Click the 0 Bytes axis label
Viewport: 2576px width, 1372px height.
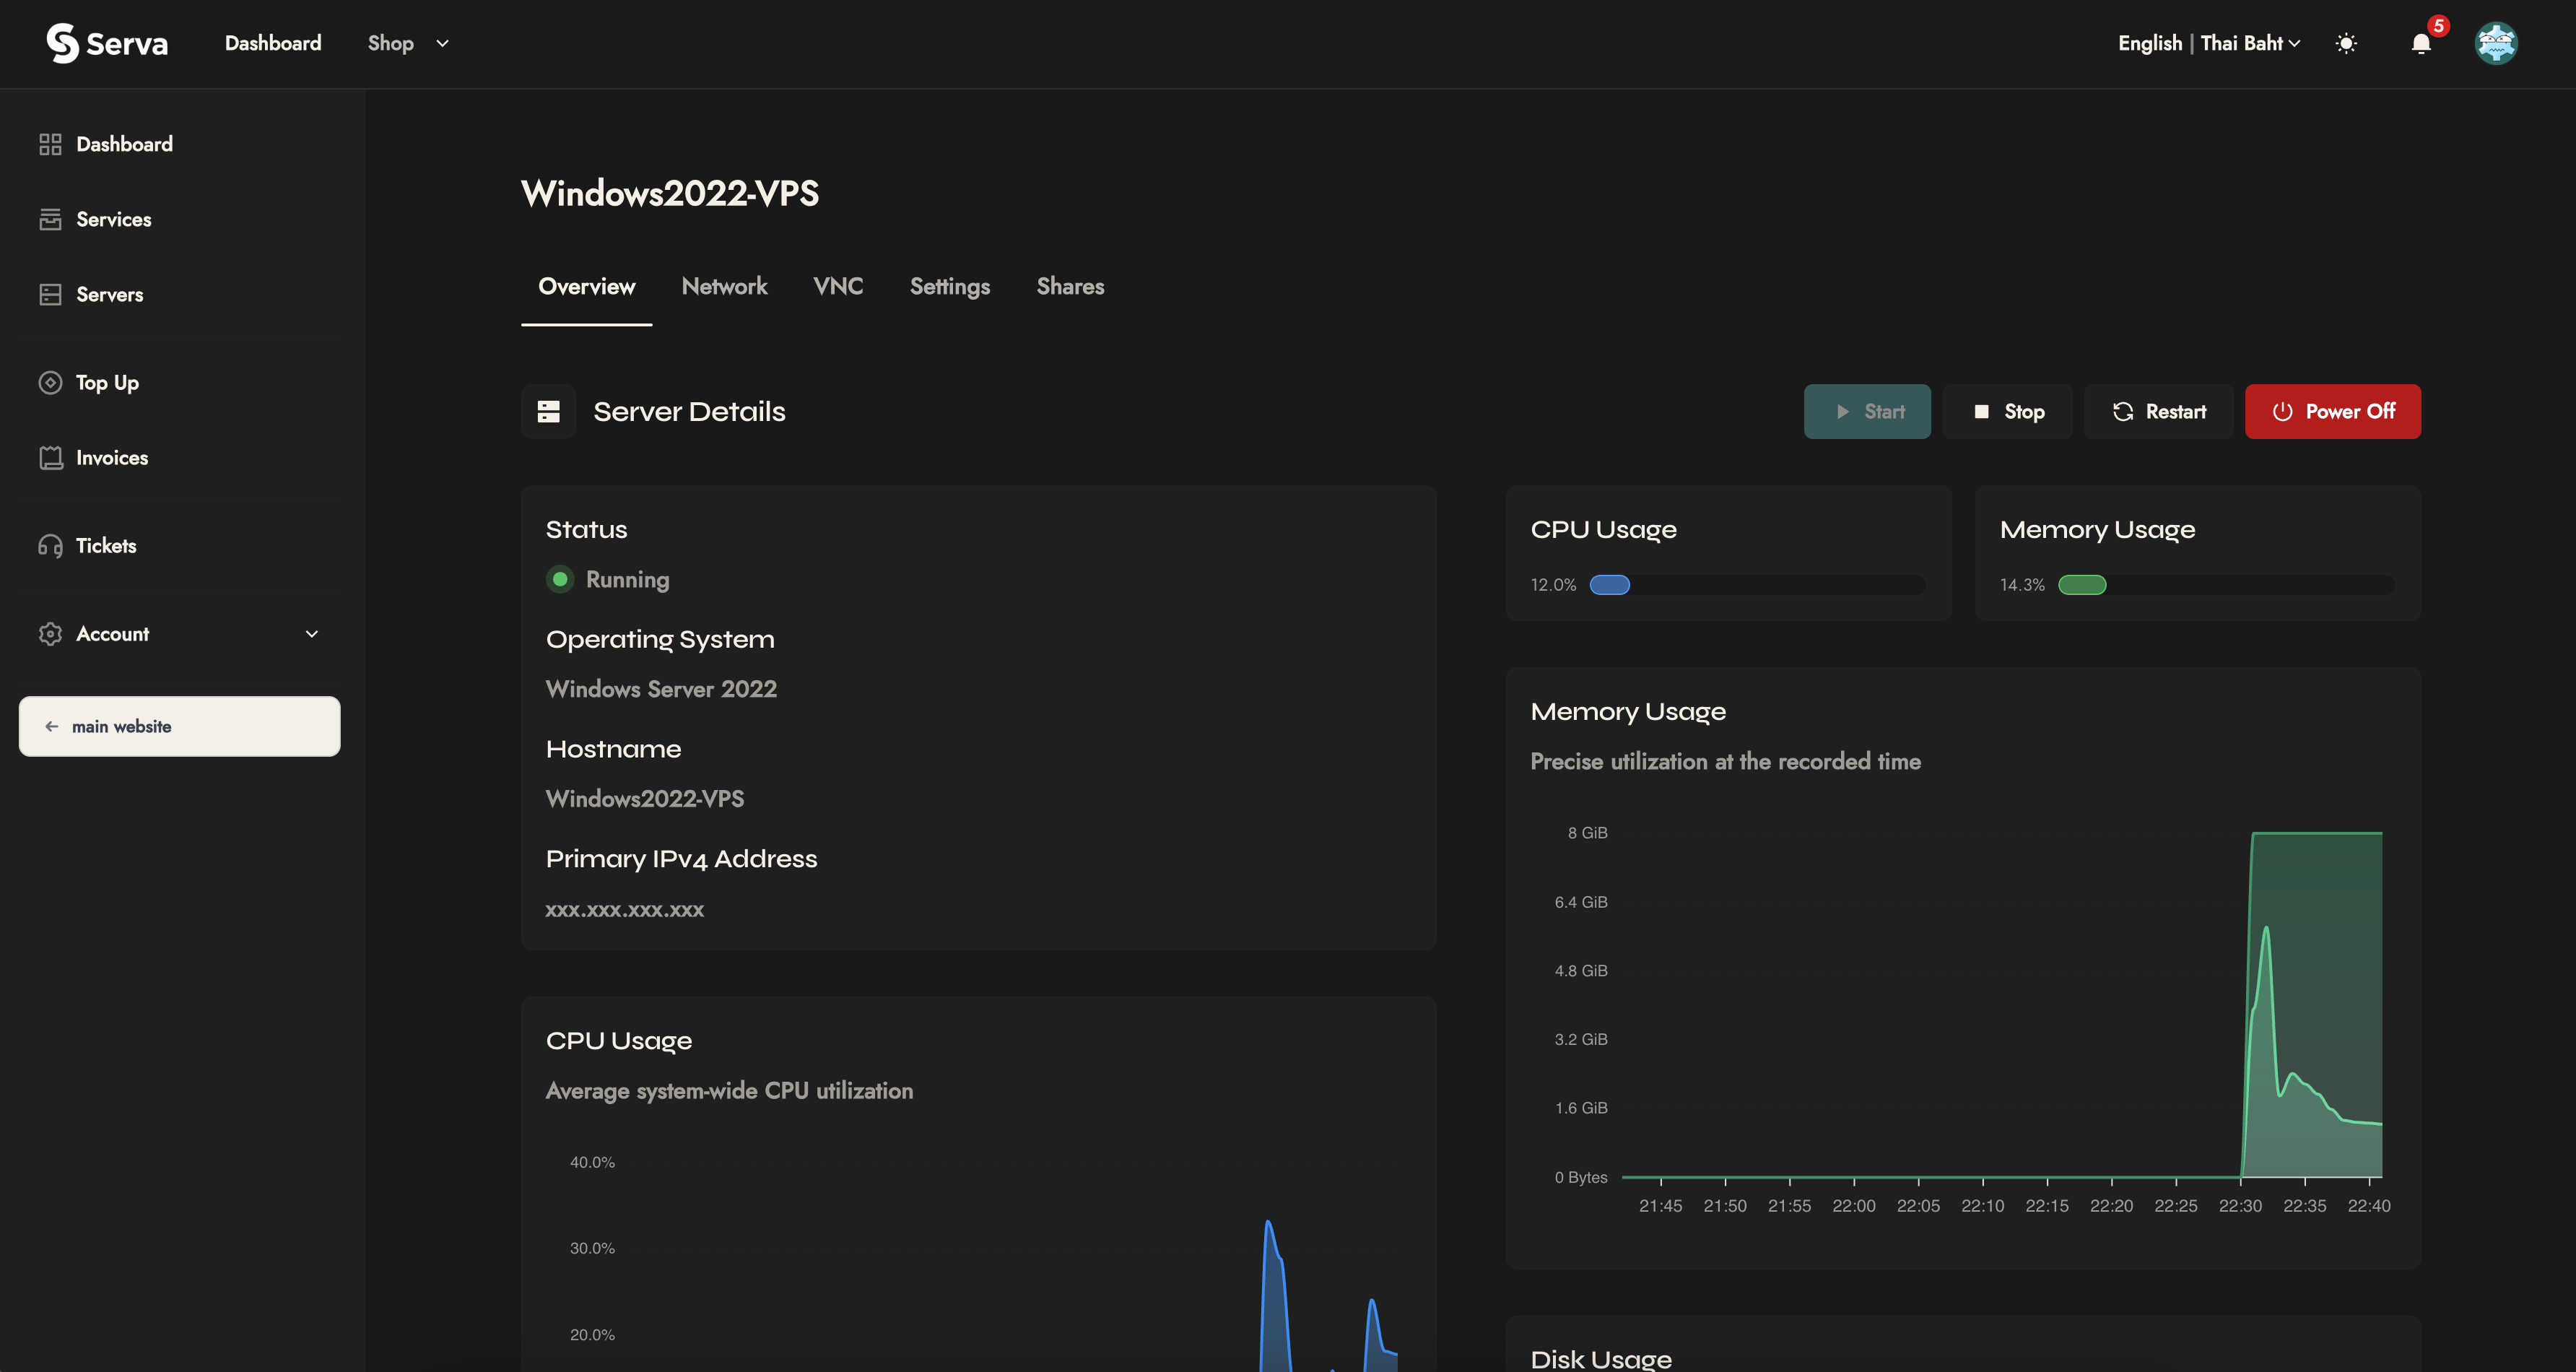1581,1177
